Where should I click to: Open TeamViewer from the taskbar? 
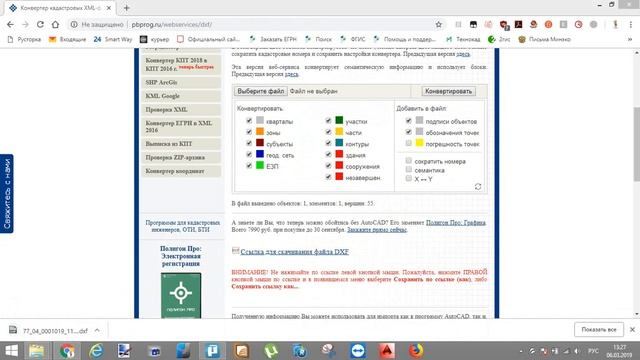click(x=358, y=351)
